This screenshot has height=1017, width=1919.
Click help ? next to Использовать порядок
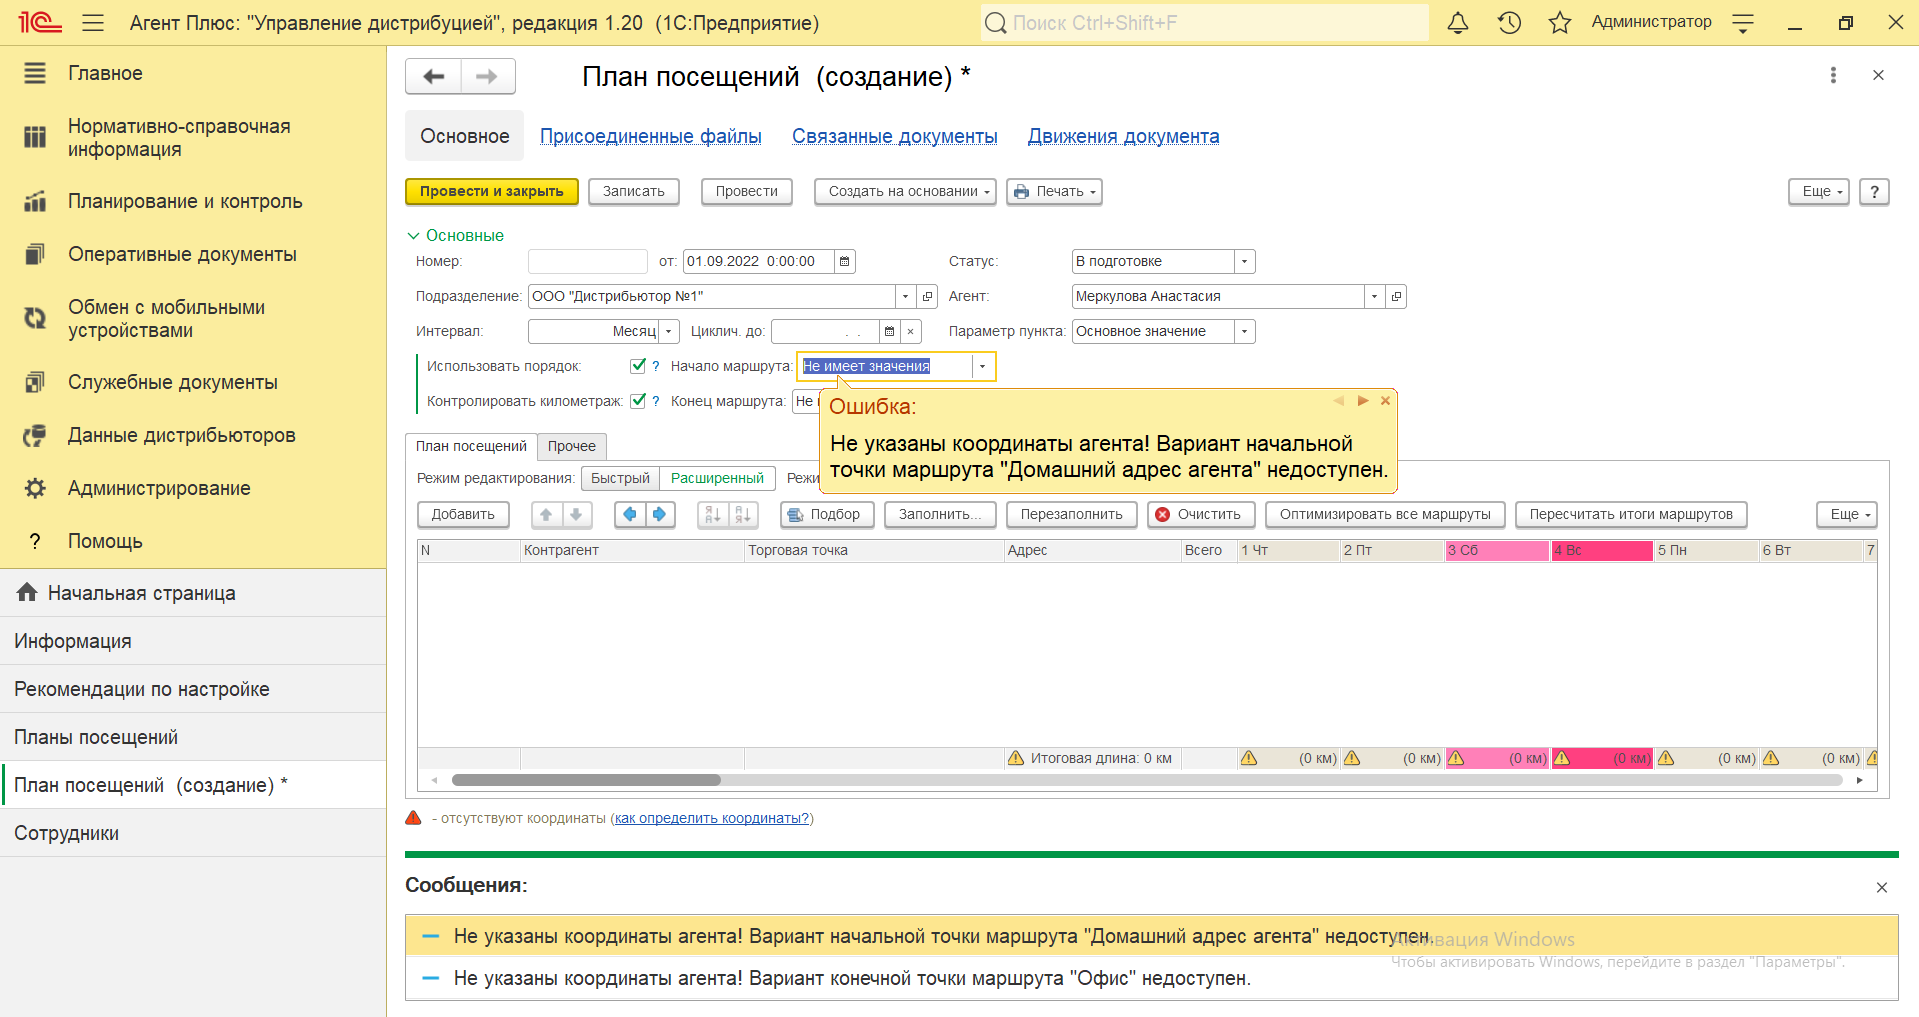click(656, 366)
